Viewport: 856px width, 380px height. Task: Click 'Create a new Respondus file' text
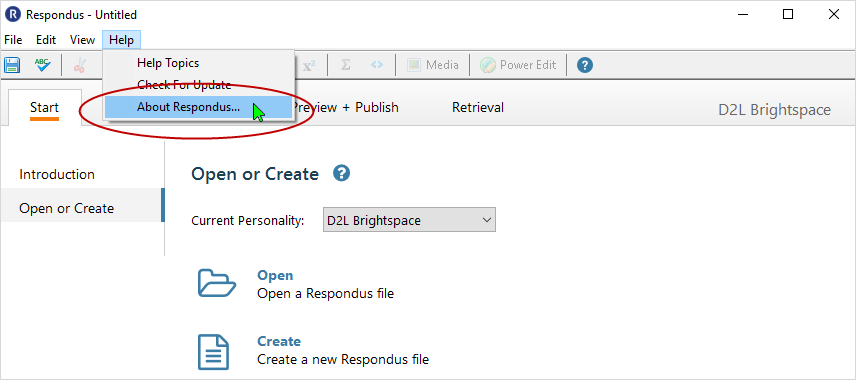343,359
